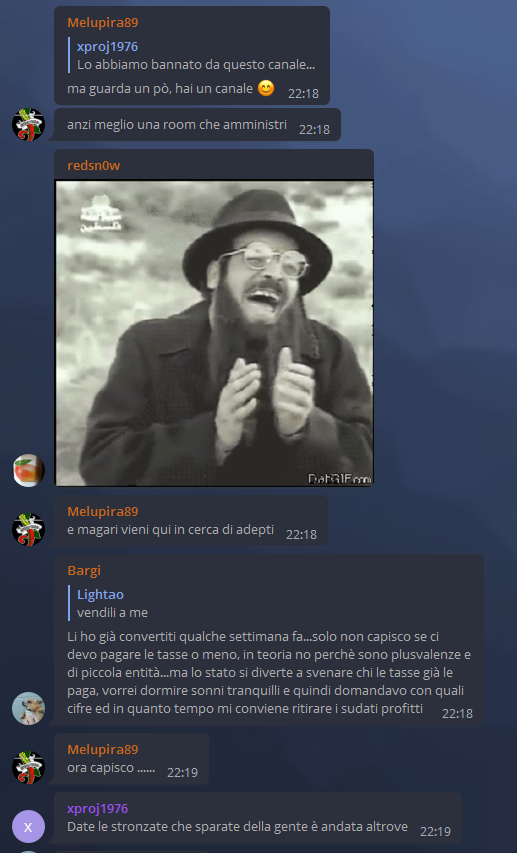Click Bargi's long message about tasse

(x=269, y=672)
